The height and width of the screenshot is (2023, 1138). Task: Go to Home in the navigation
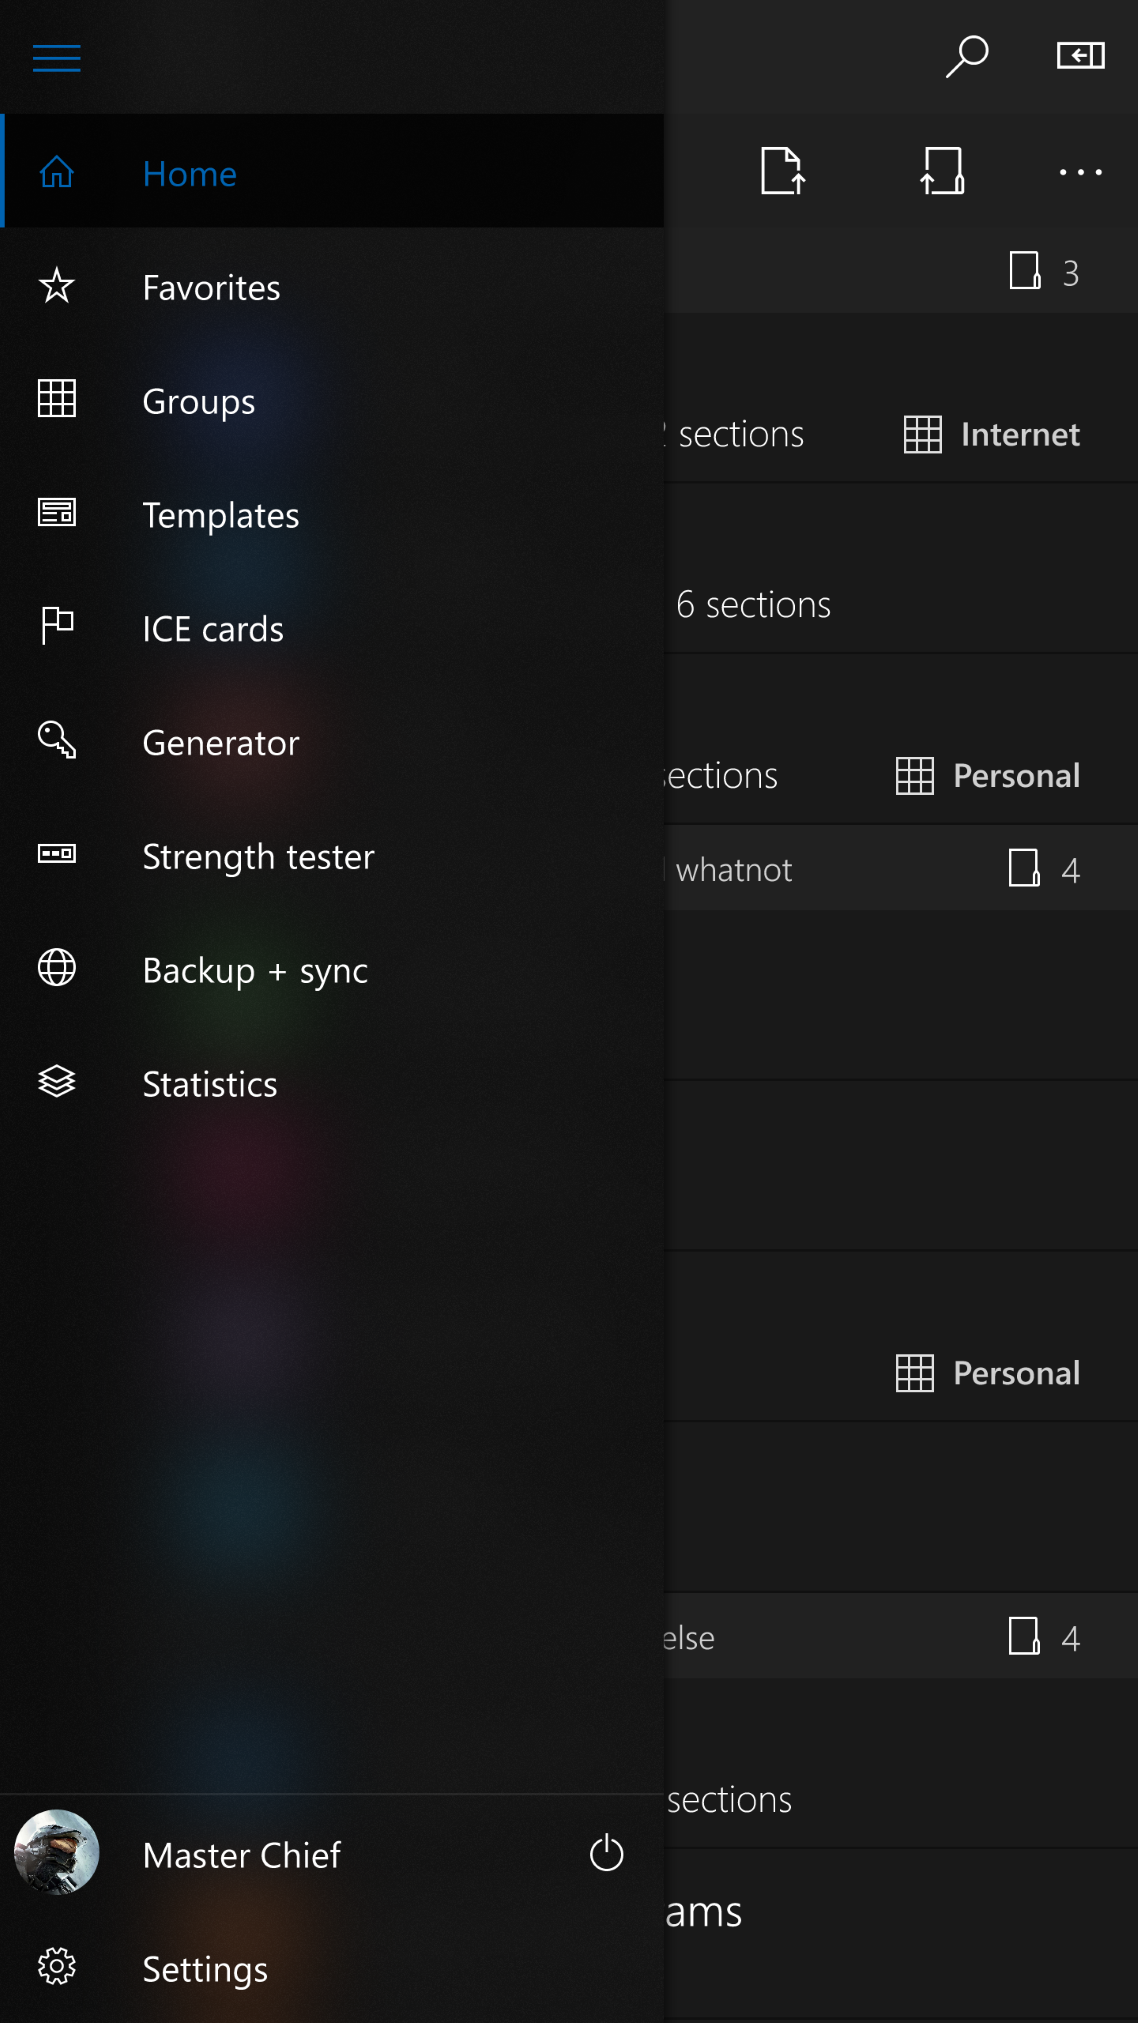[190, 174]
